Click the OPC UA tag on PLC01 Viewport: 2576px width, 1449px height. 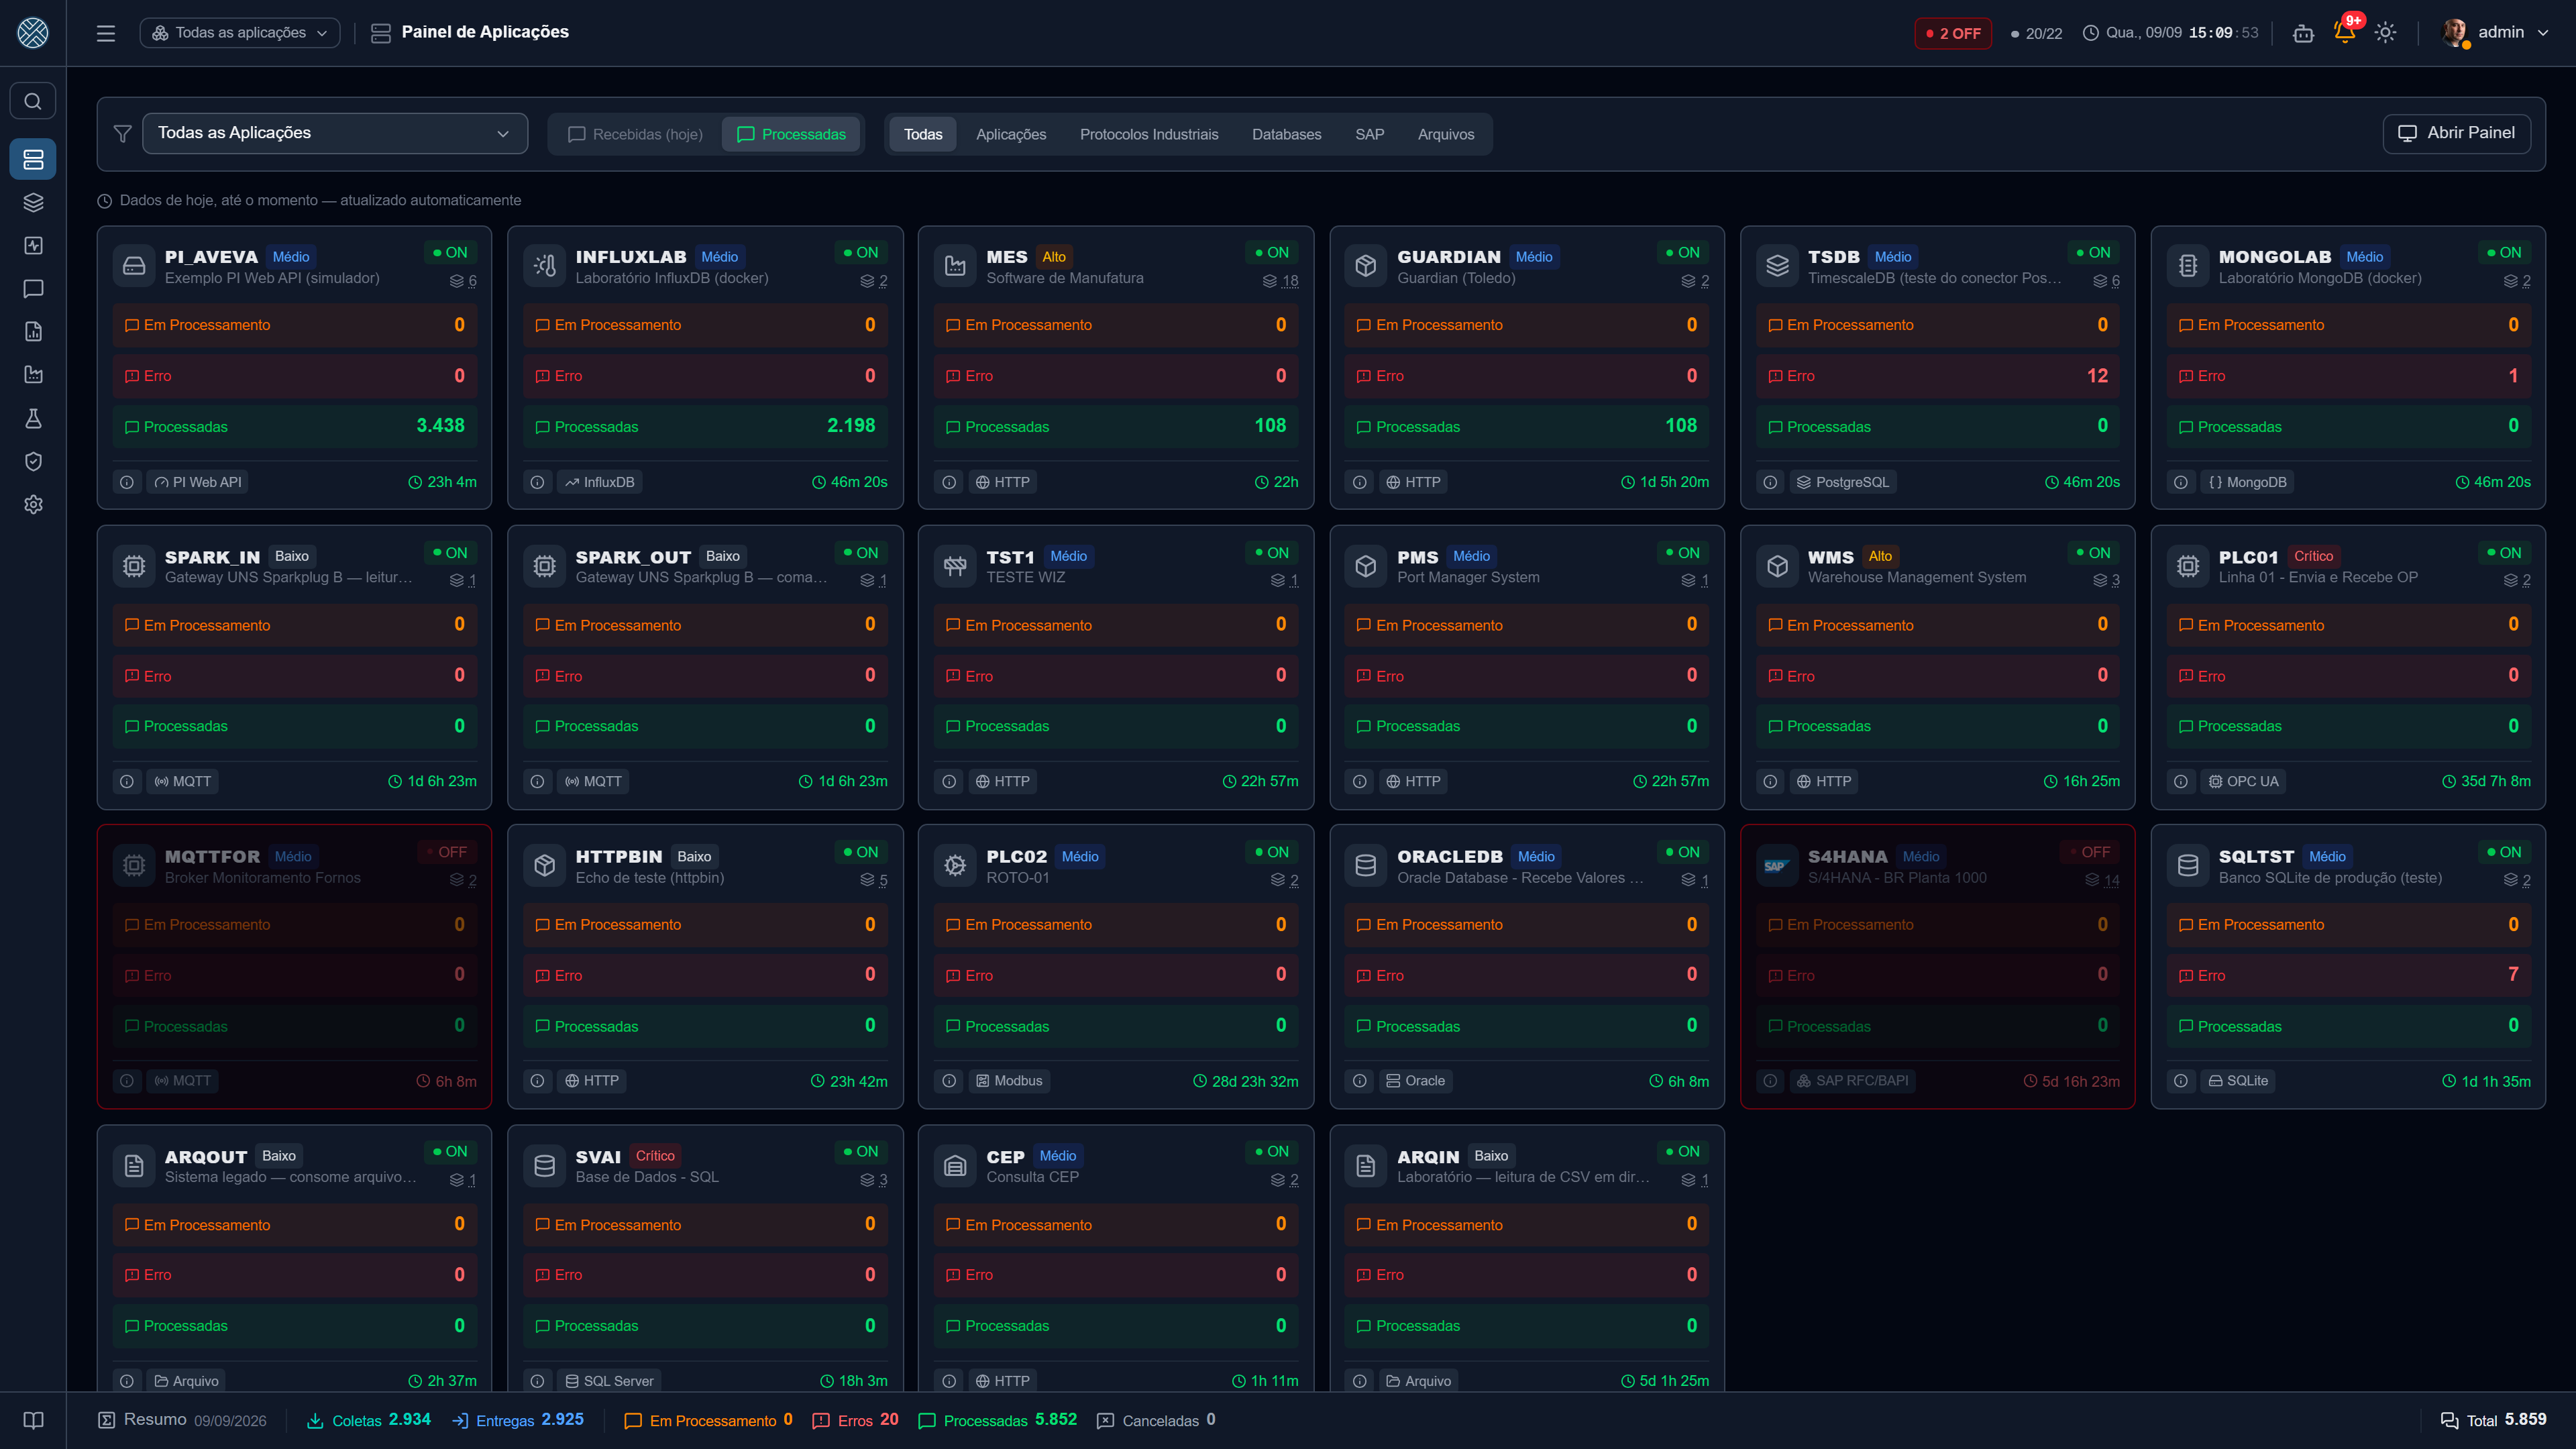(x=2243, y=781)
